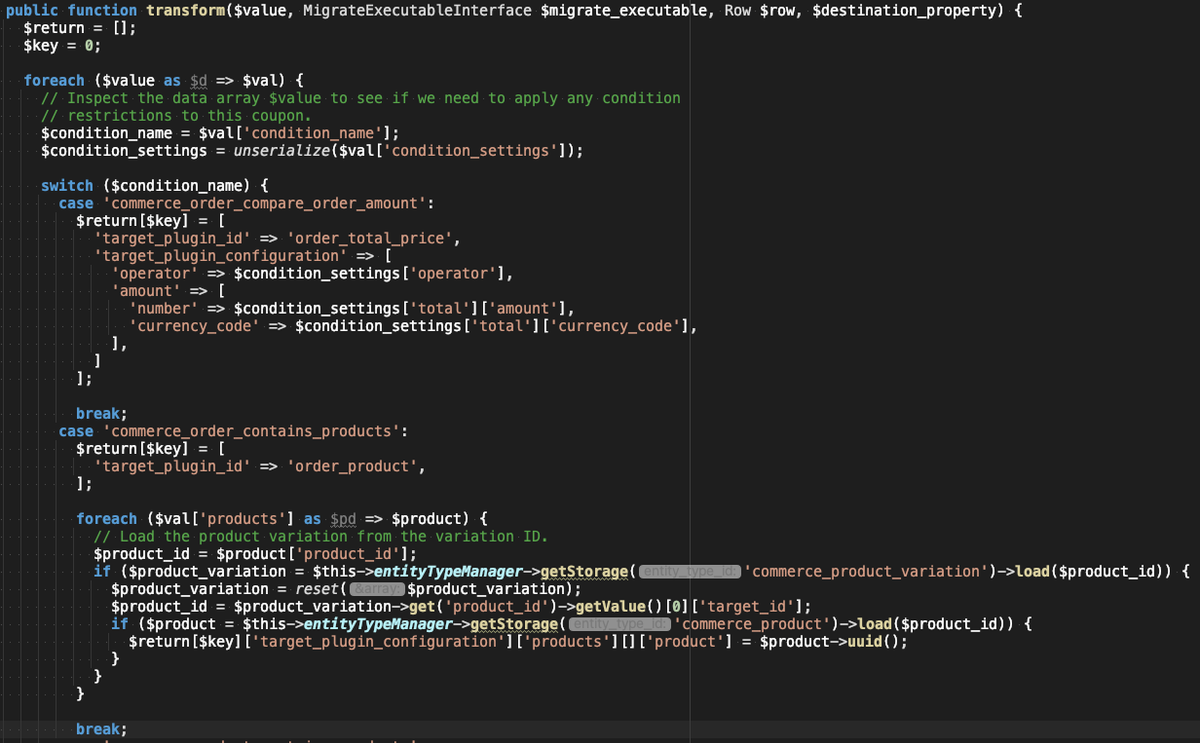This screenshot has height=743, width=1200.
Task: Click the 'public' keyword
Action: [x=32, y=10]
